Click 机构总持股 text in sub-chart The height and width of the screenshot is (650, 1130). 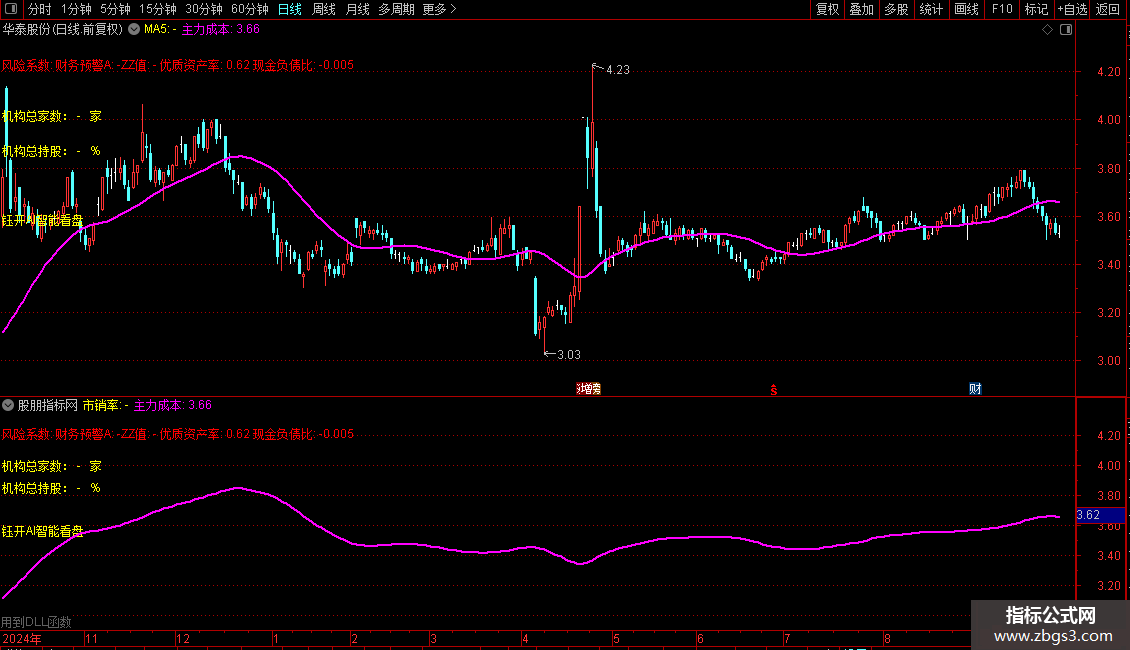[34, 489]
